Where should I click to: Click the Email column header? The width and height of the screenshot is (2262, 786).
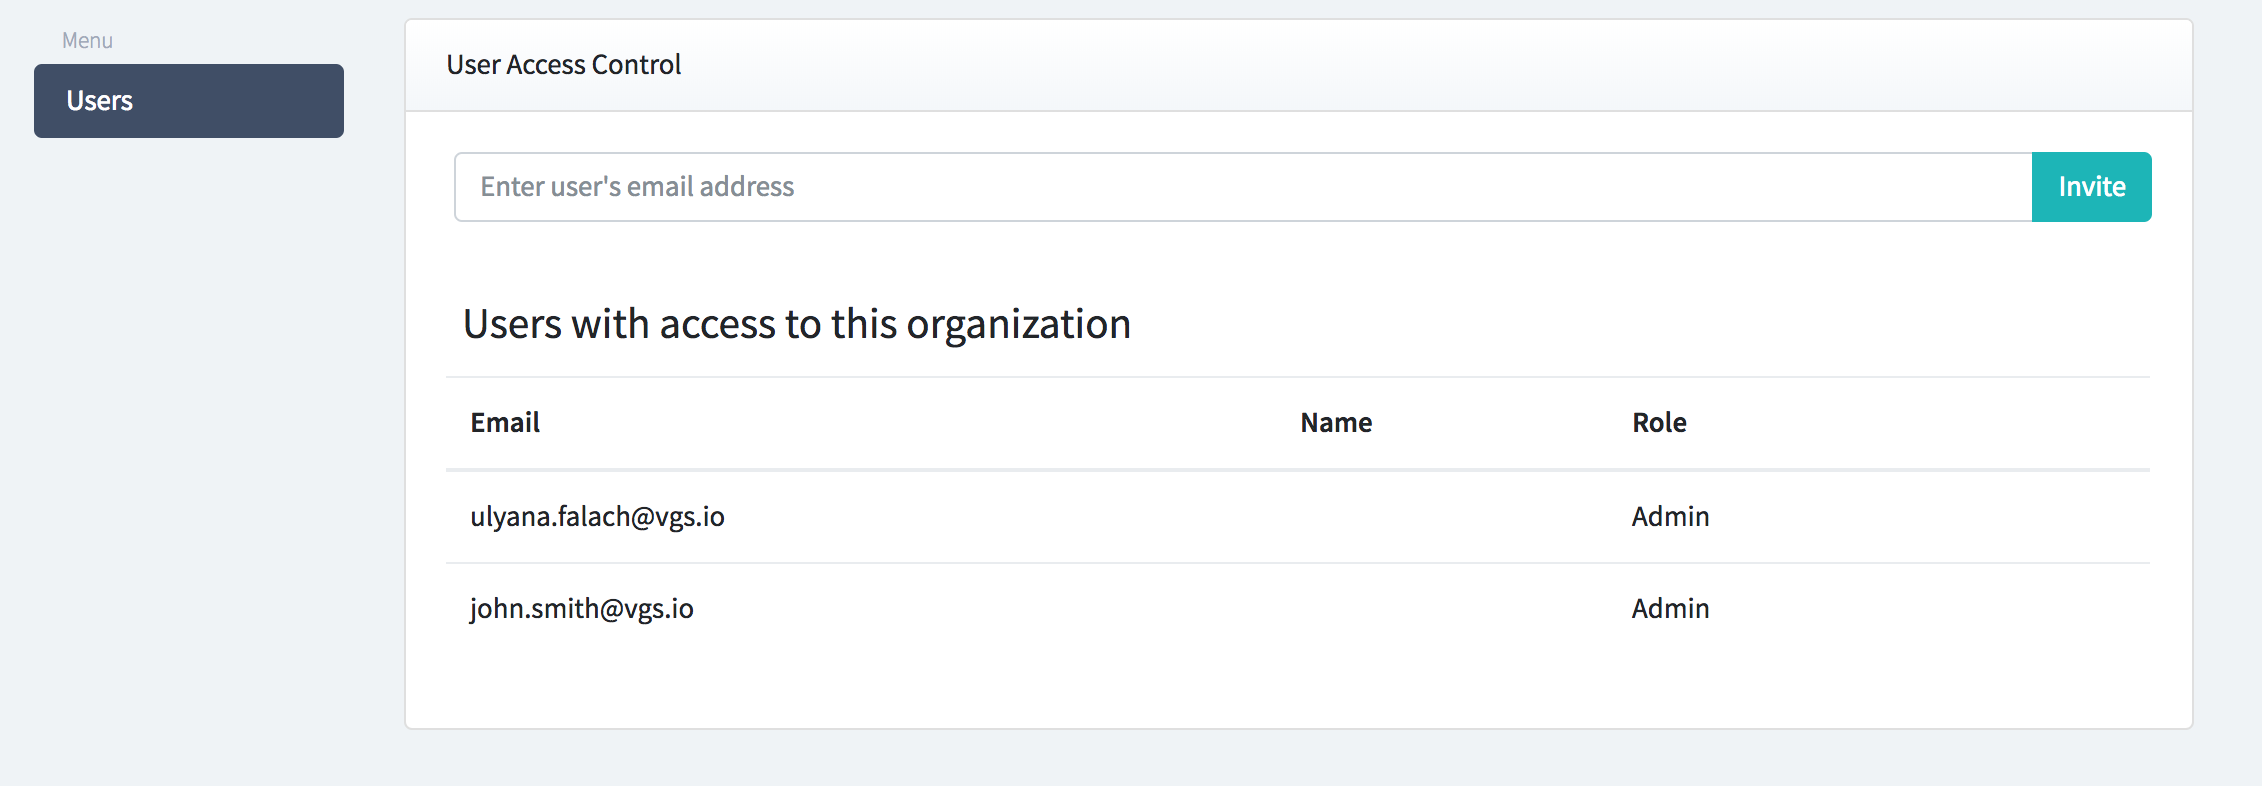pos(505,423)
